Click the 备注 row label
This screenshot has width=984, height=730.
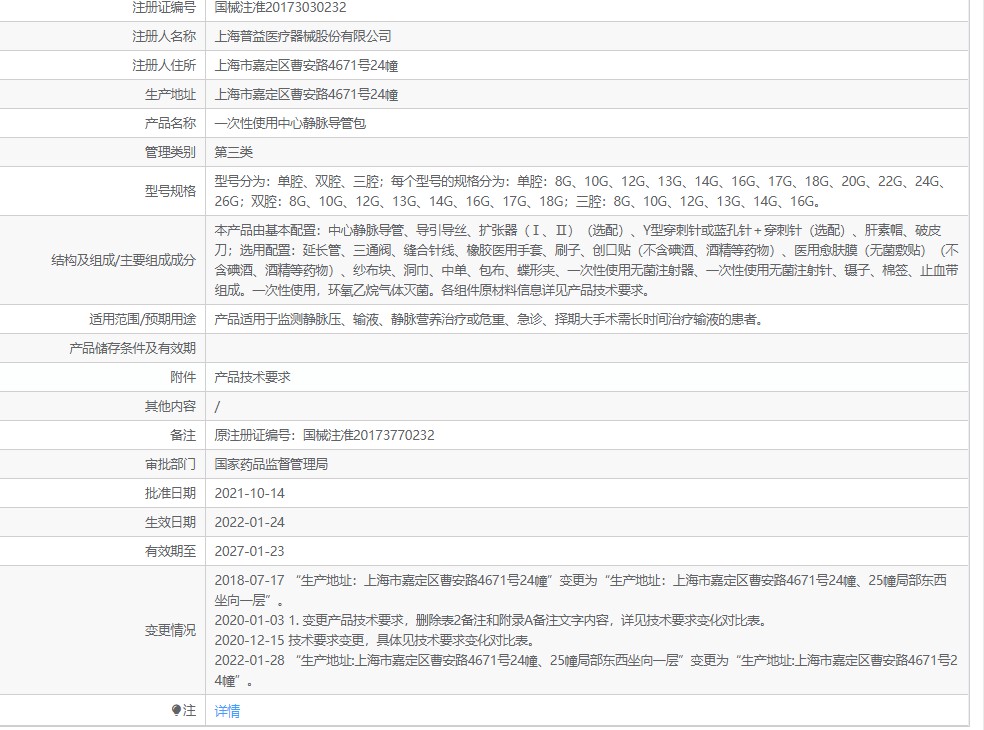click(x=183, y=435)
